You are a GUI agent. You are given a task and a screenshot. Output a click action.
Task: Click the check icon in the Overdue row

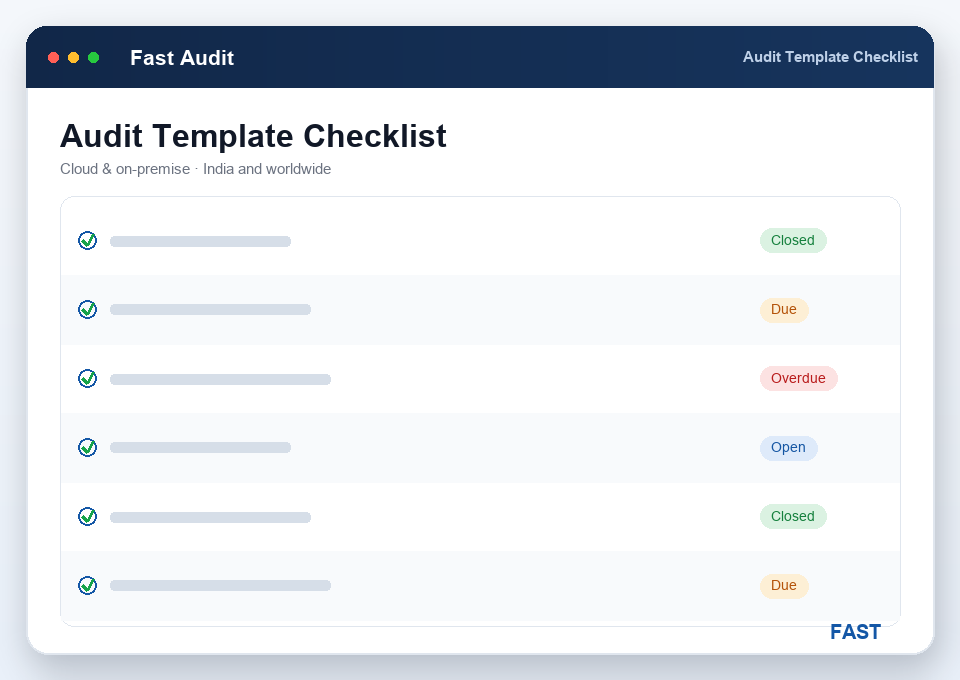coord(88,379)
